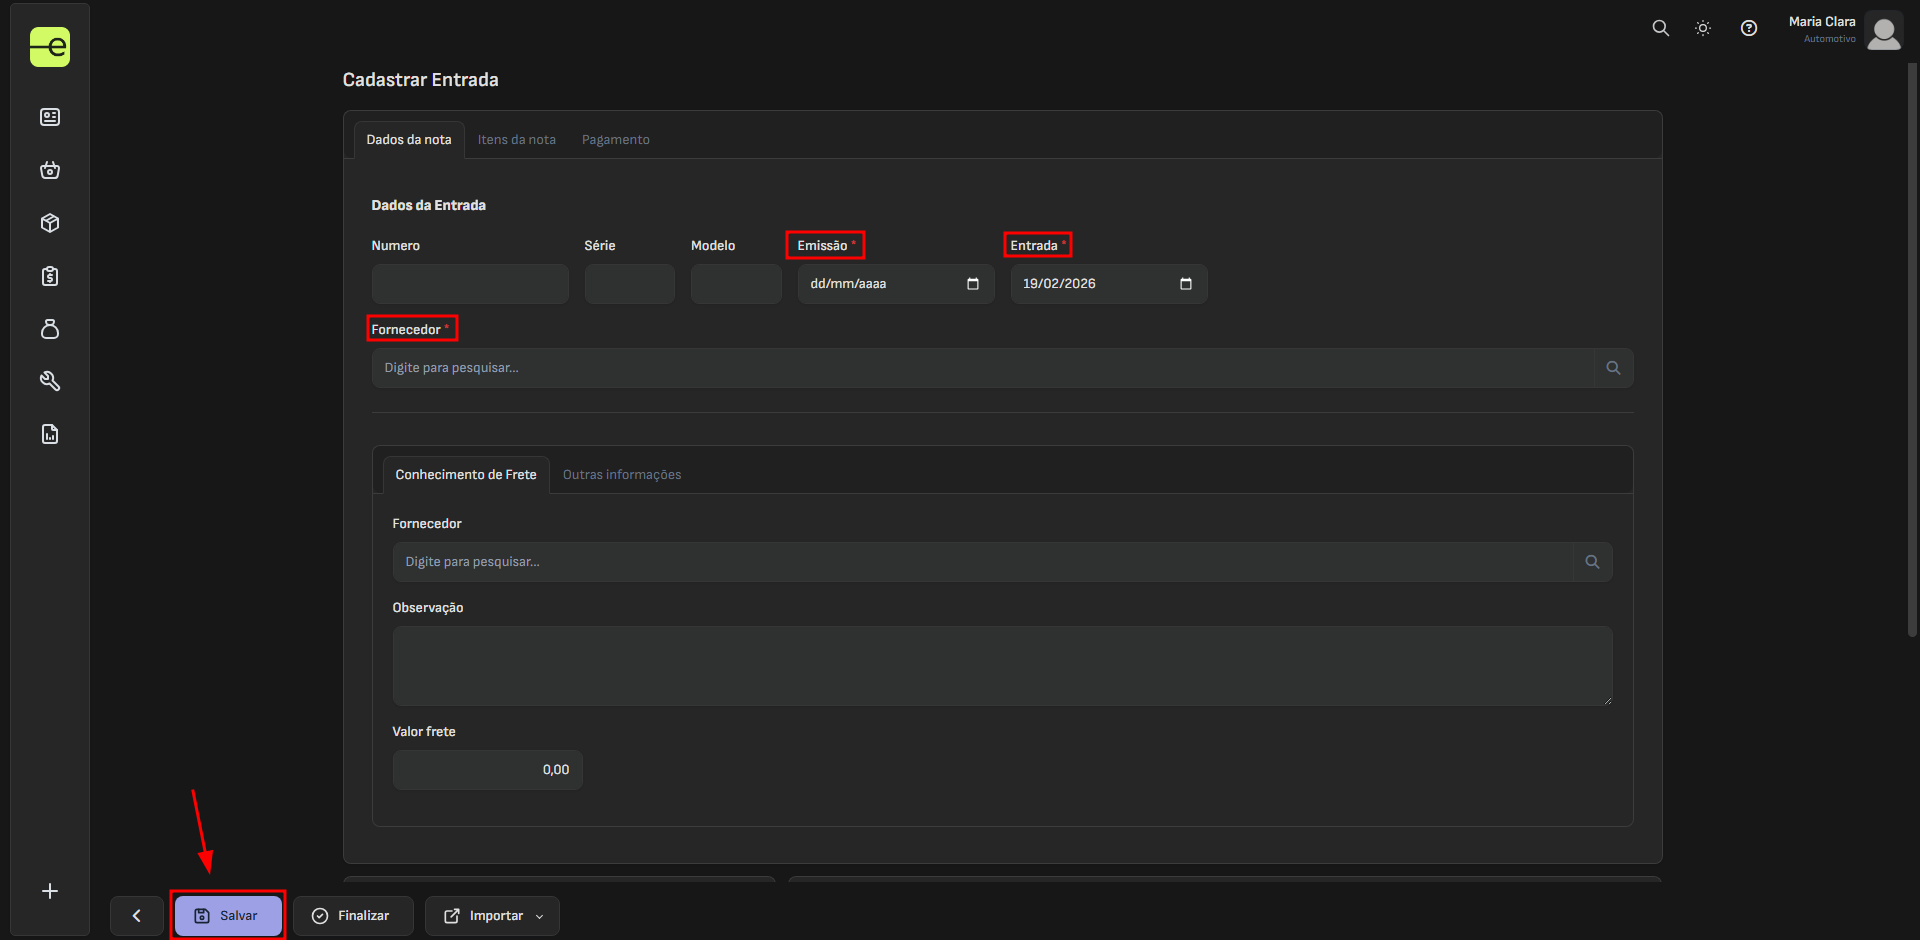The height and width of the screenshot is (940, 1920).
Task: Open the wrench tools sidebar icon
Action: [50, 381]
